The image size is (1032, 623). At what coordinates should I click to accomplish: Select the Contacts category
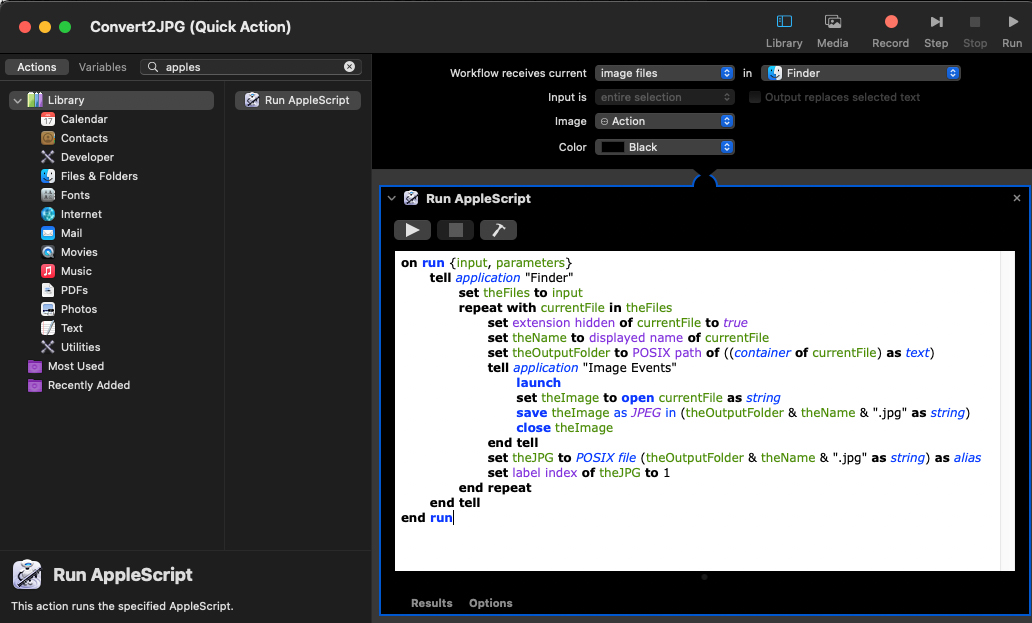point(84,138)
